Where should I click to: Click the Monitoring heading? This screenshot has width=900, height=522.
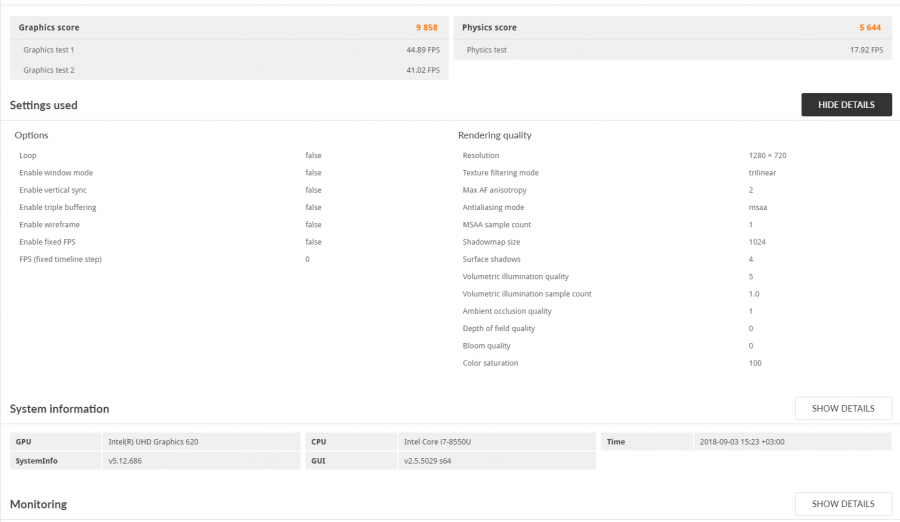[38, 504]
